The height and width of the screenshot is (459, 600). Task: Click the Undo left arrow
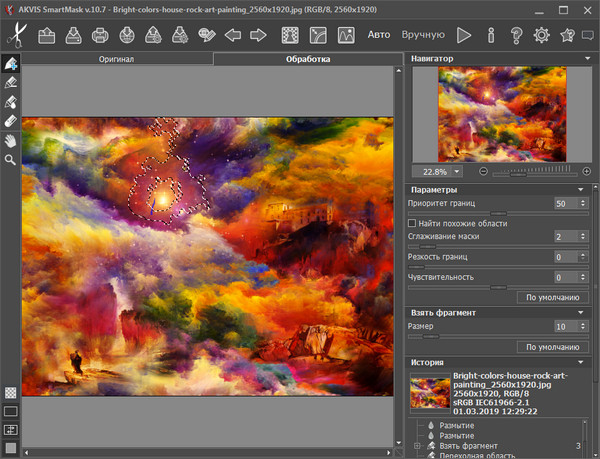coord(233,35)
